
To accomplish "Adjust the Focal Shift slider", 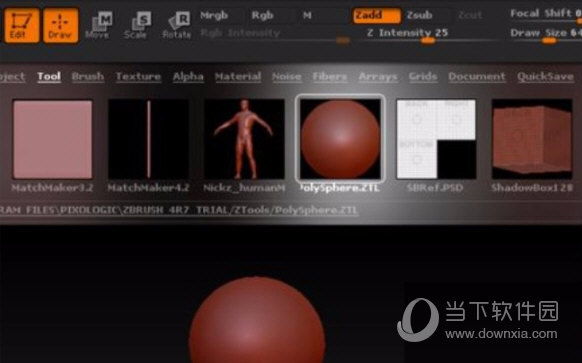I will tap(545, 15).
